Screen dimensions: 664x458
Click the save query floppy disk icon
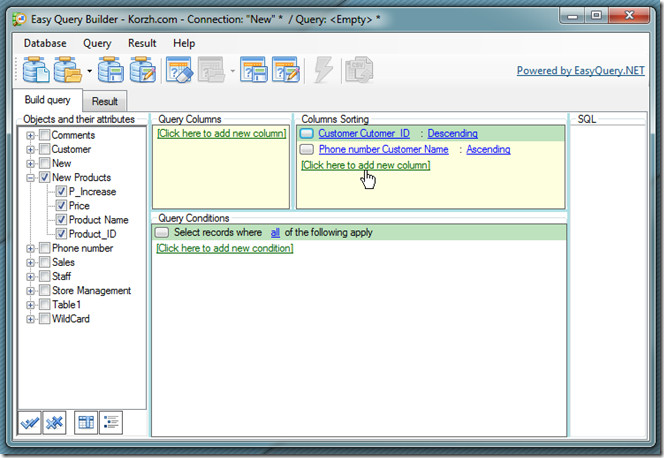point(254,69)
